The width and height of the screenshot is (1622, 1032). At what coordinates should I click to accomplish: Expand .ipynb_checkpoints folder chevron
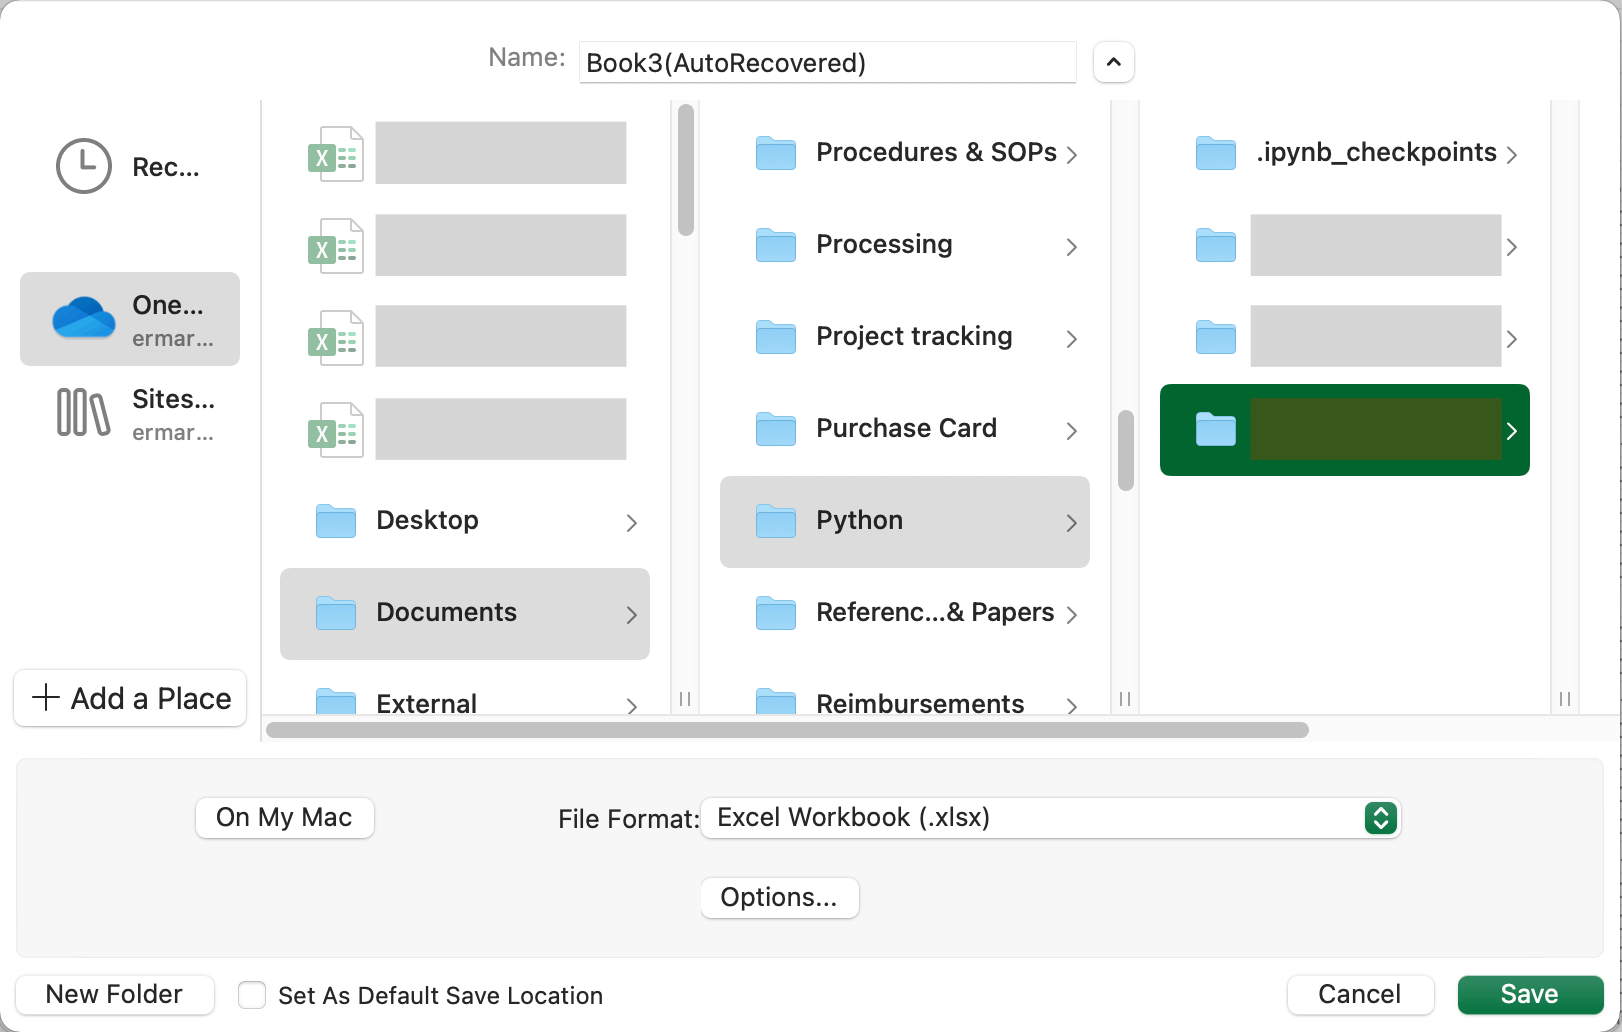[x=1511, y=154]
